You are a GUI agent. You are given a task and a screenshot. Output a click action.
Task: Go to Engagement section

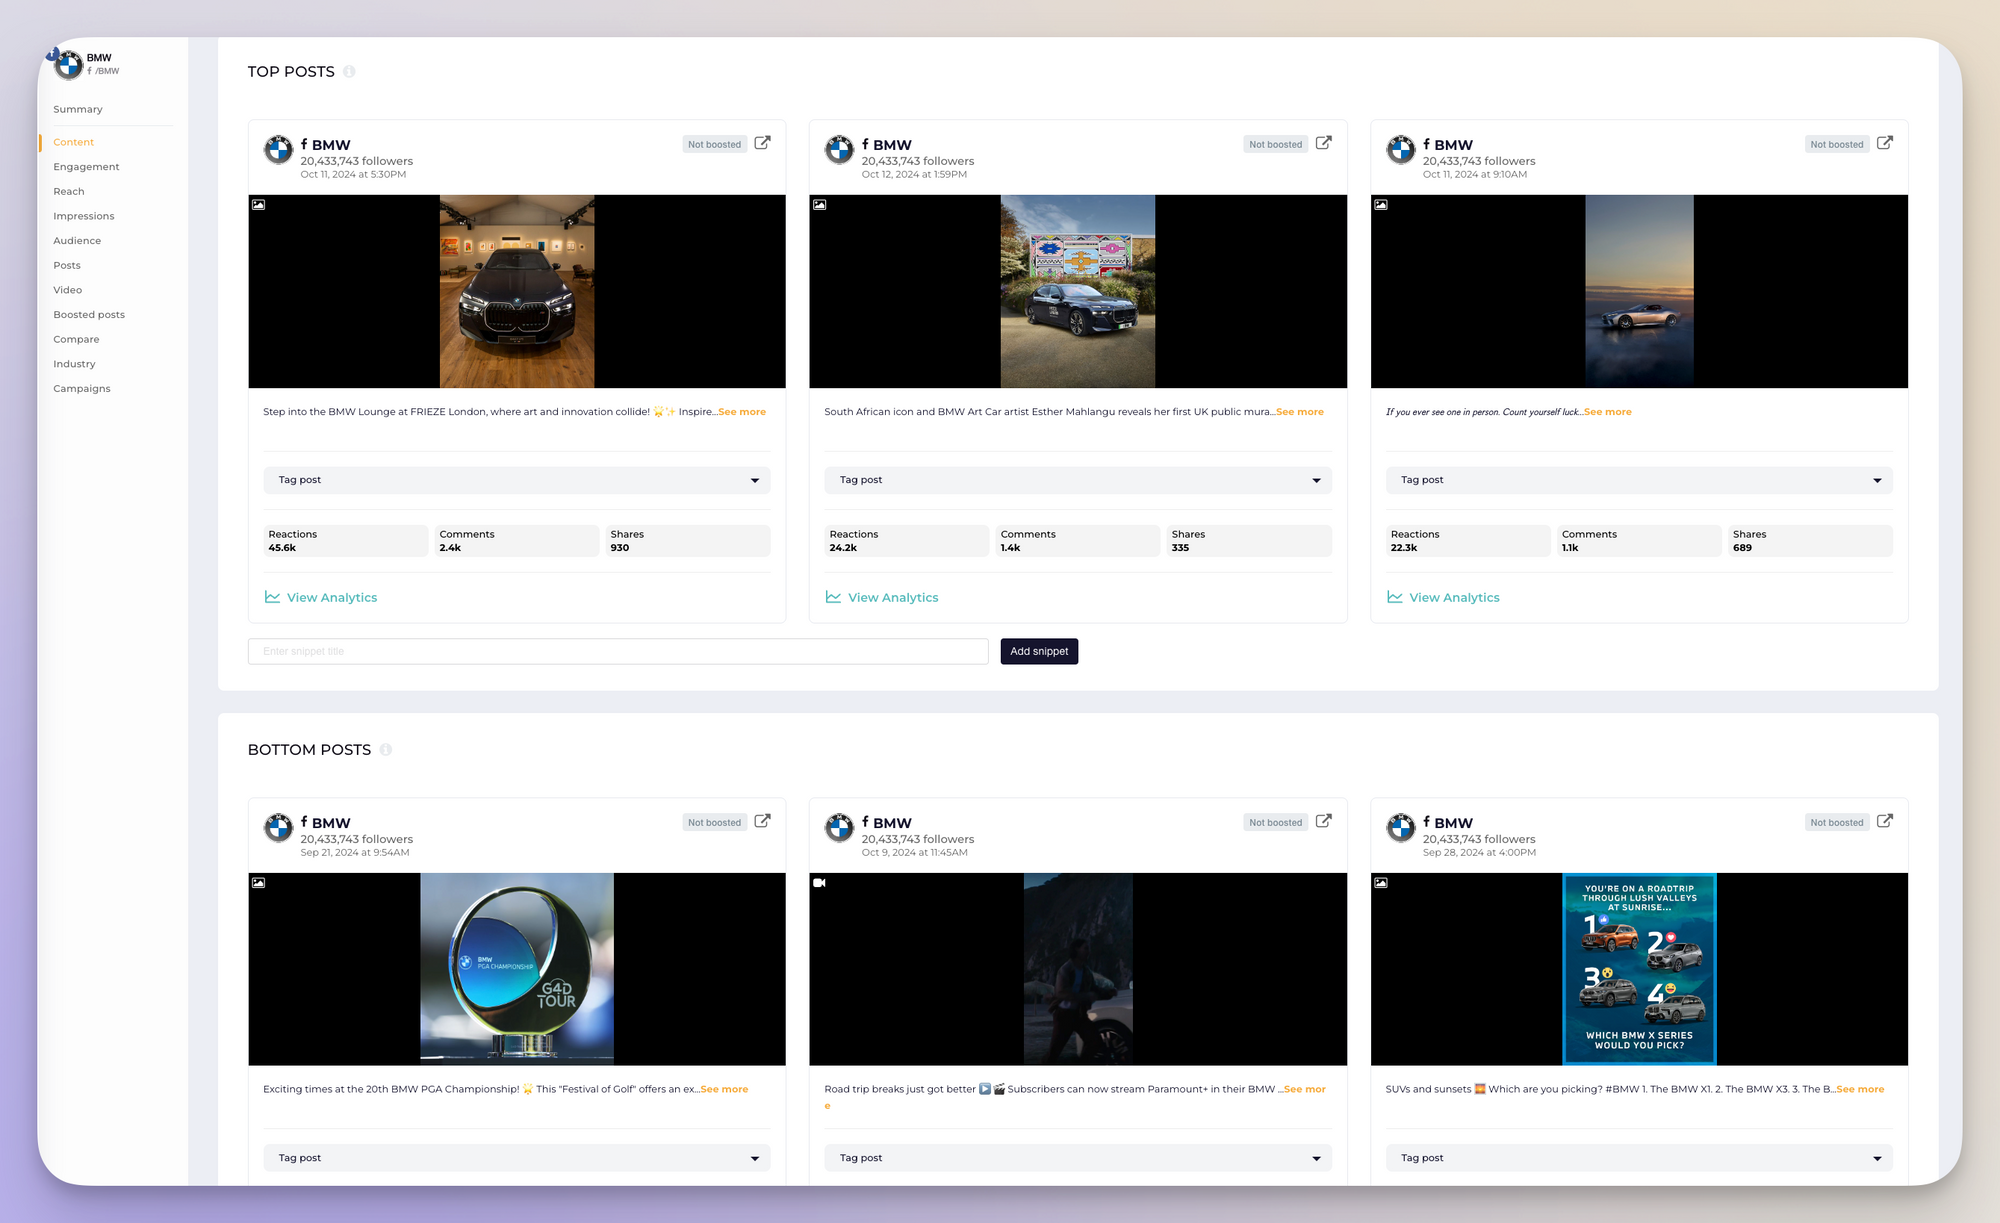pyautogui.click(x=86, y=167)
